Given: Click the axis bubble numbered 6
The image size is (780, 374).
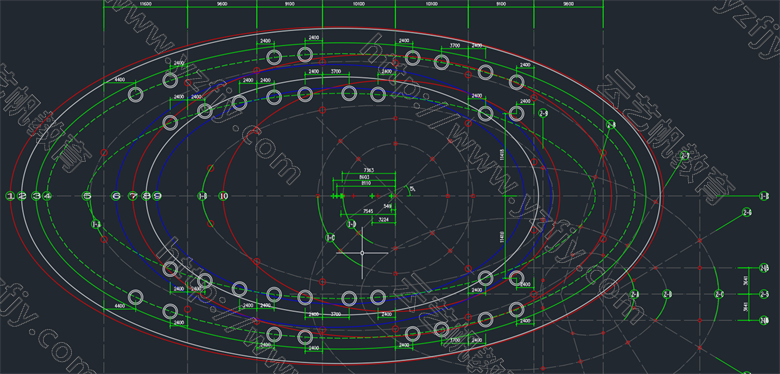Looking at the screenshot, I should (116, 196).
